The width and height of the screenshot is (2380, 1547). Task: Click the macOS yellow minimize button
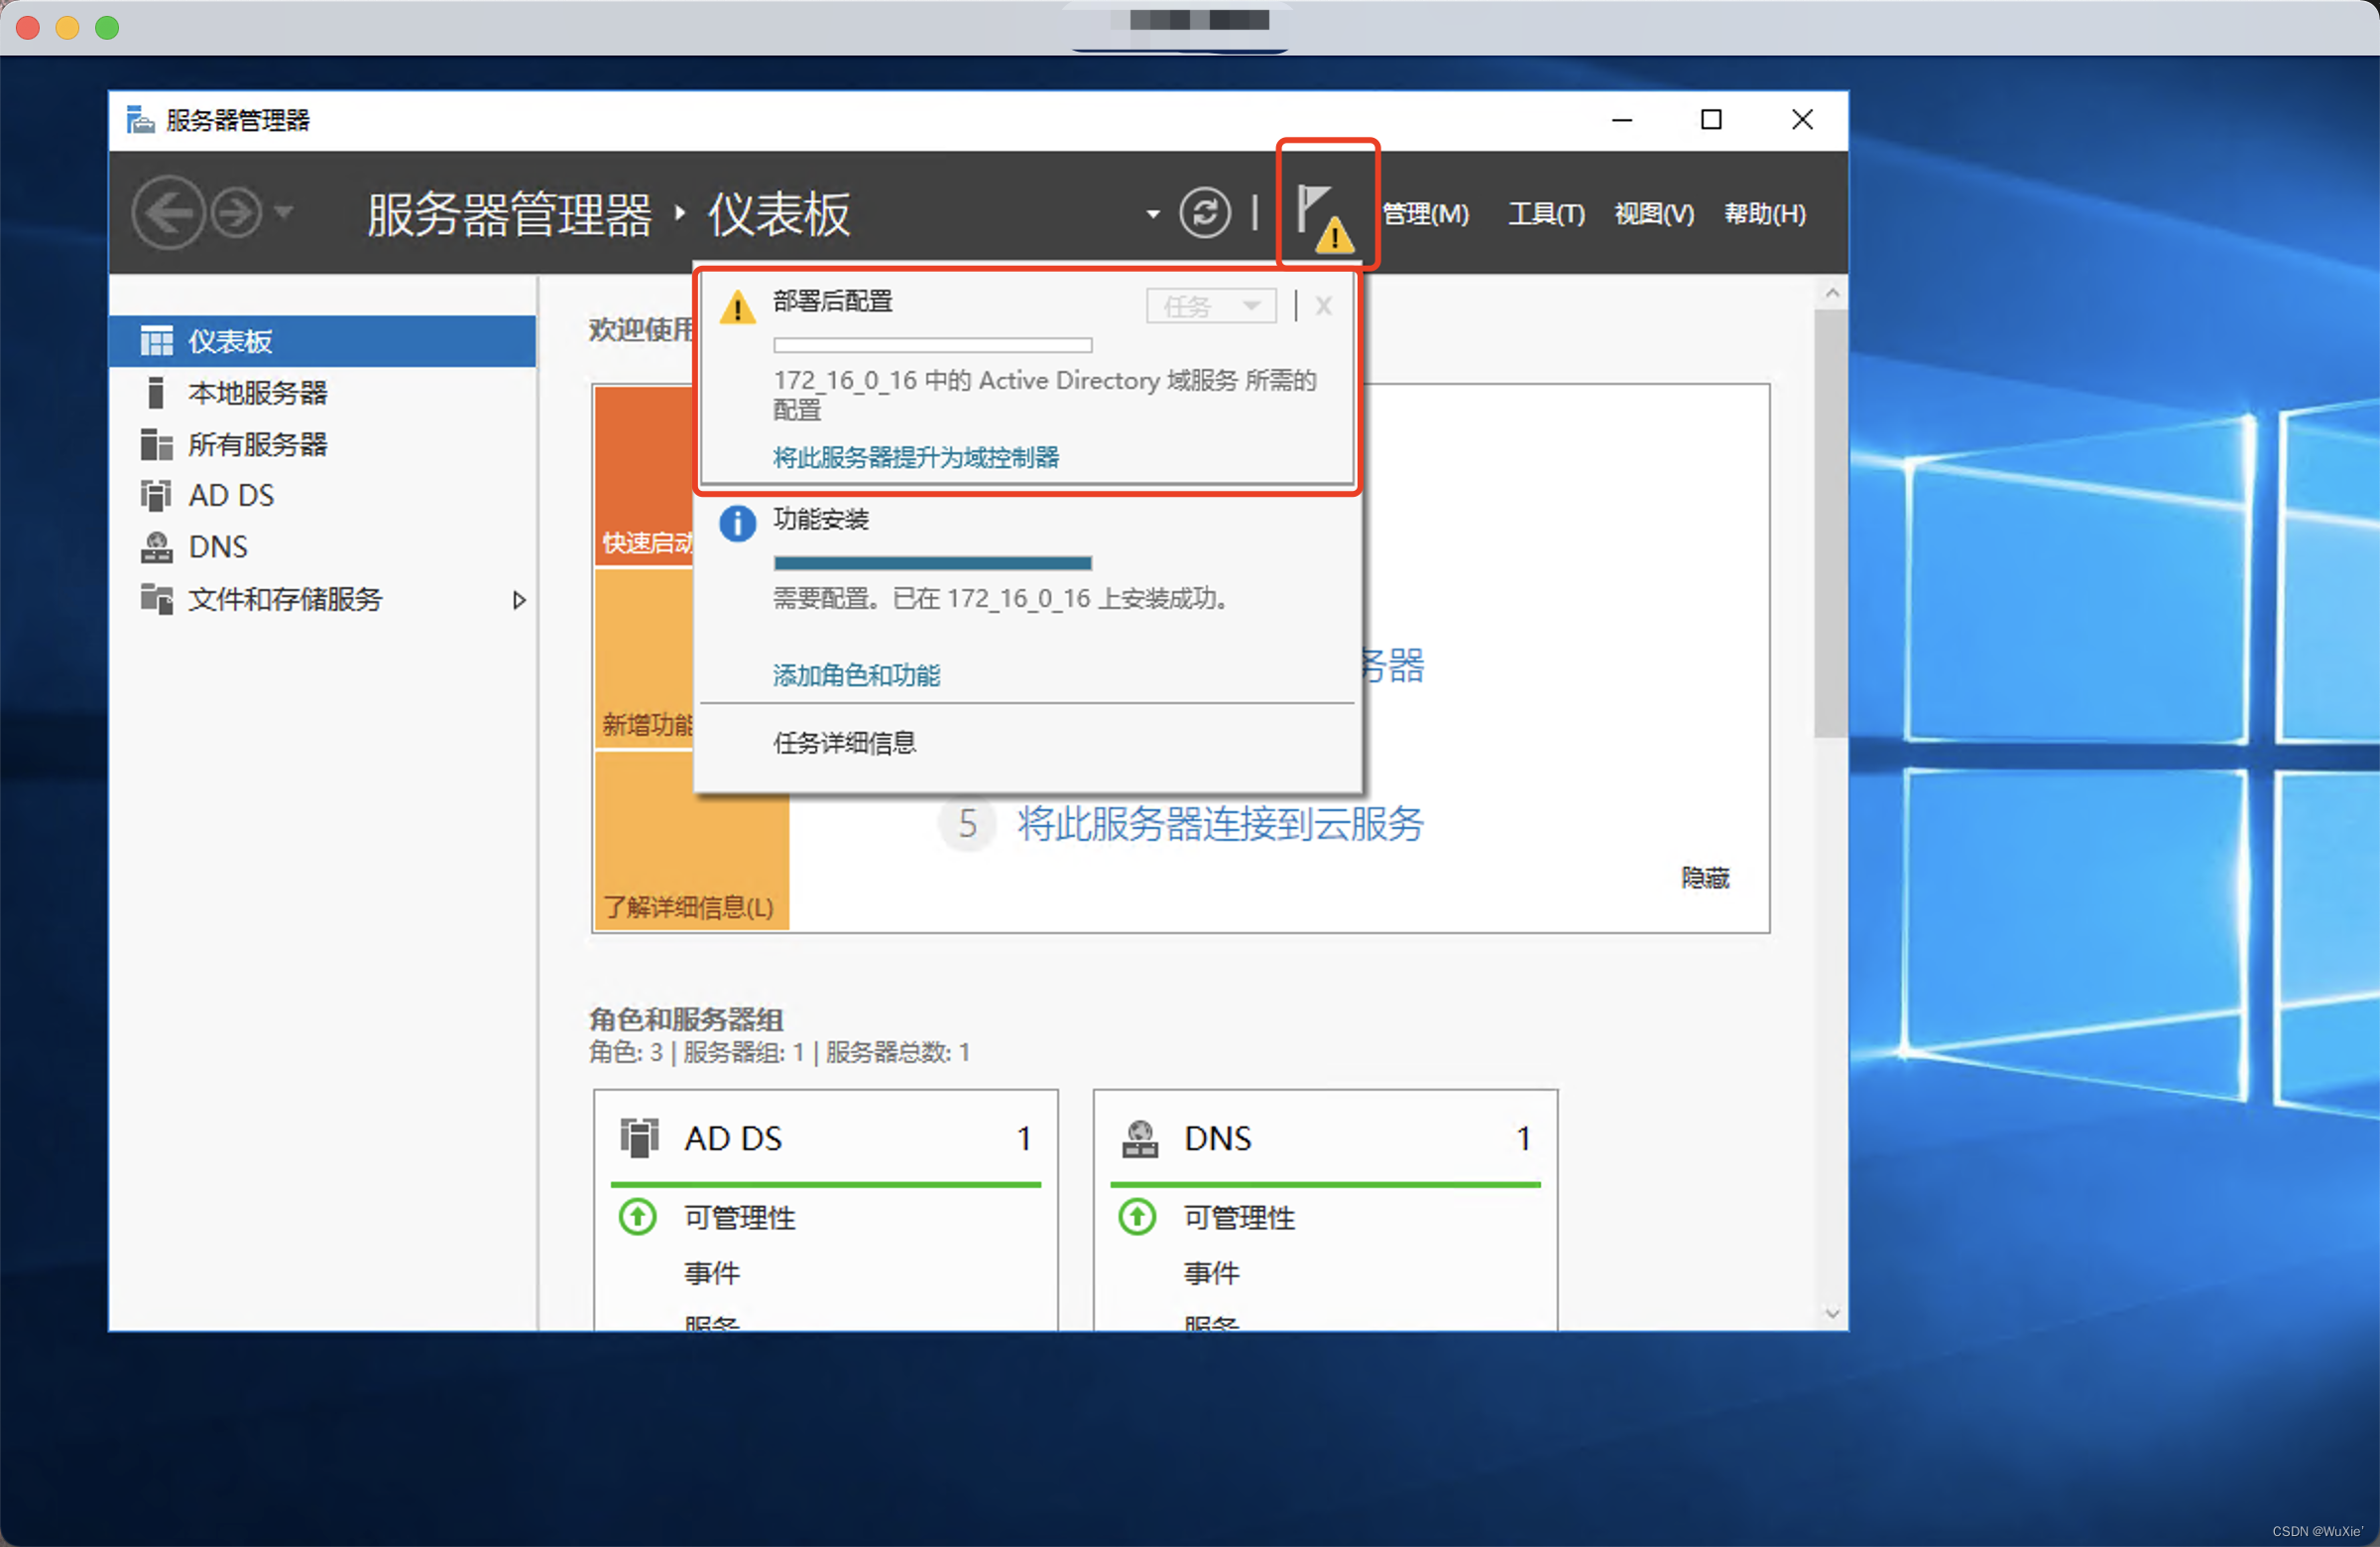pos(67,28)
